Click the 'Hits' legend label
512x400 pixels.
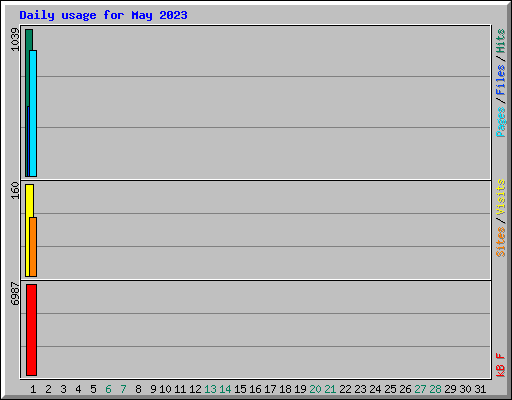(500, 41)
